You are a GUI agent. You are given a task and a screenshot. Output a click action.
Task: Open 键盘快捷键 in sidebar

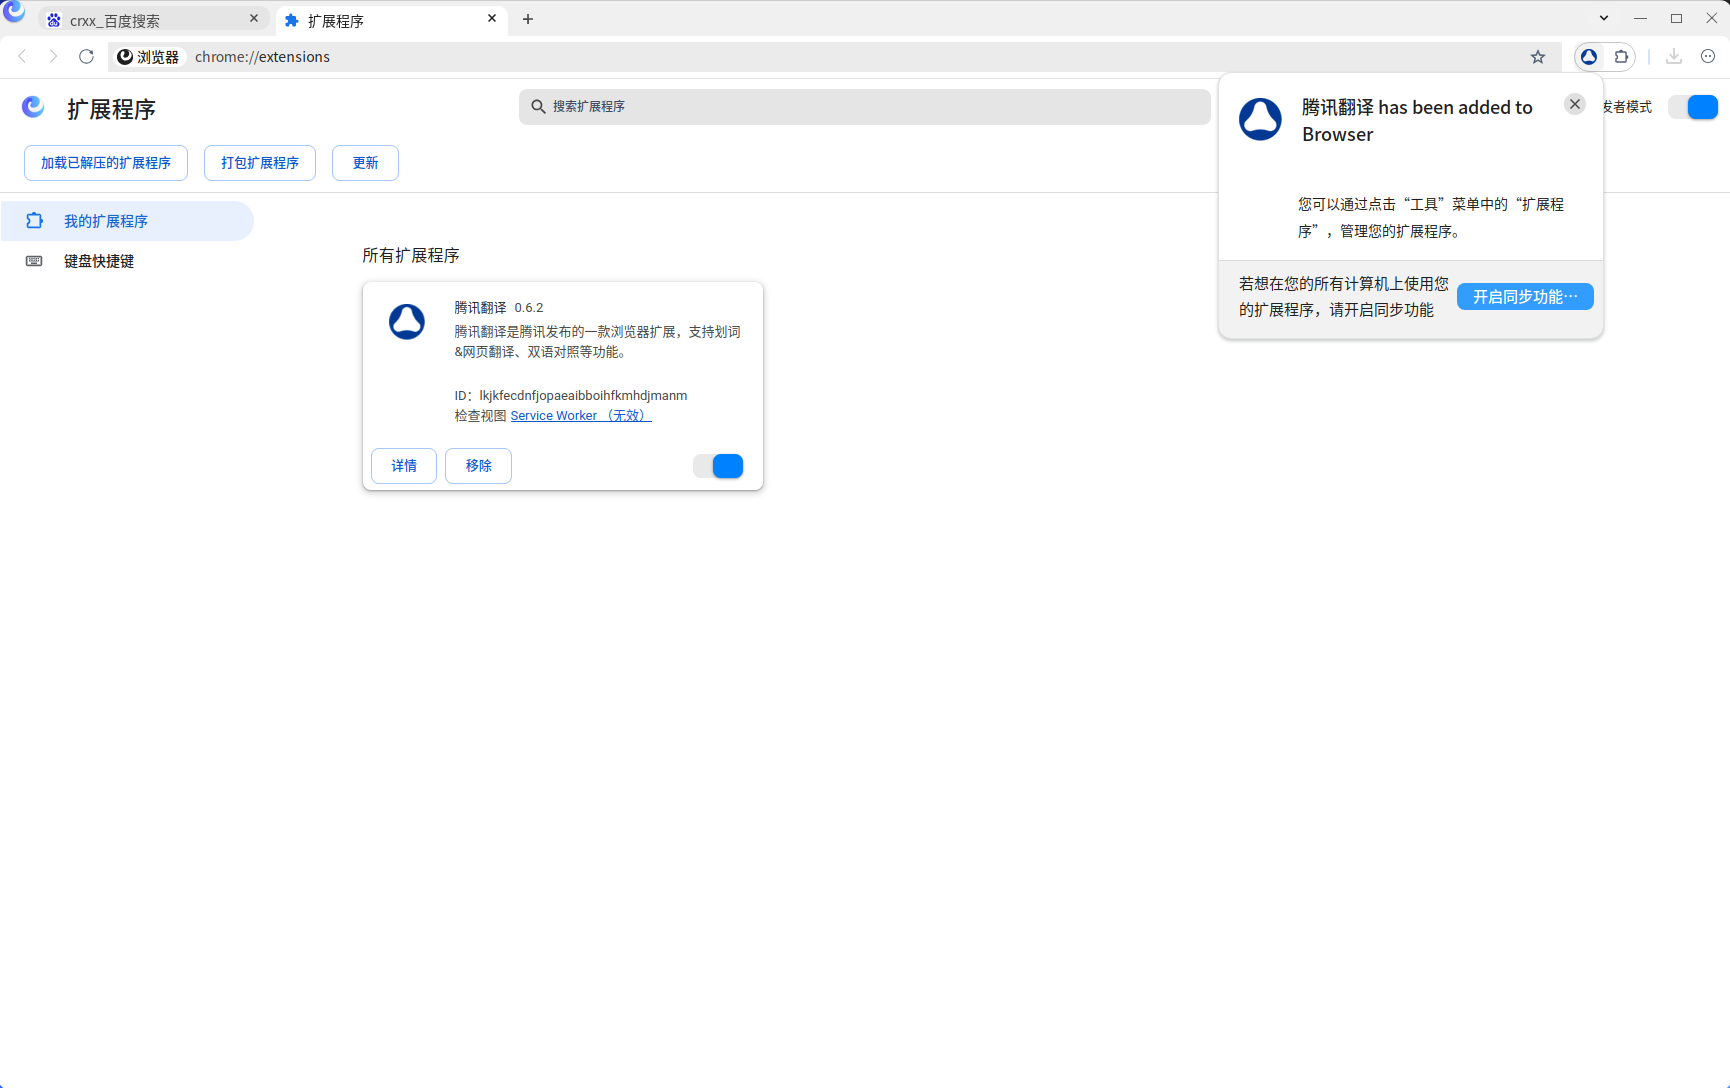[127, 261]
